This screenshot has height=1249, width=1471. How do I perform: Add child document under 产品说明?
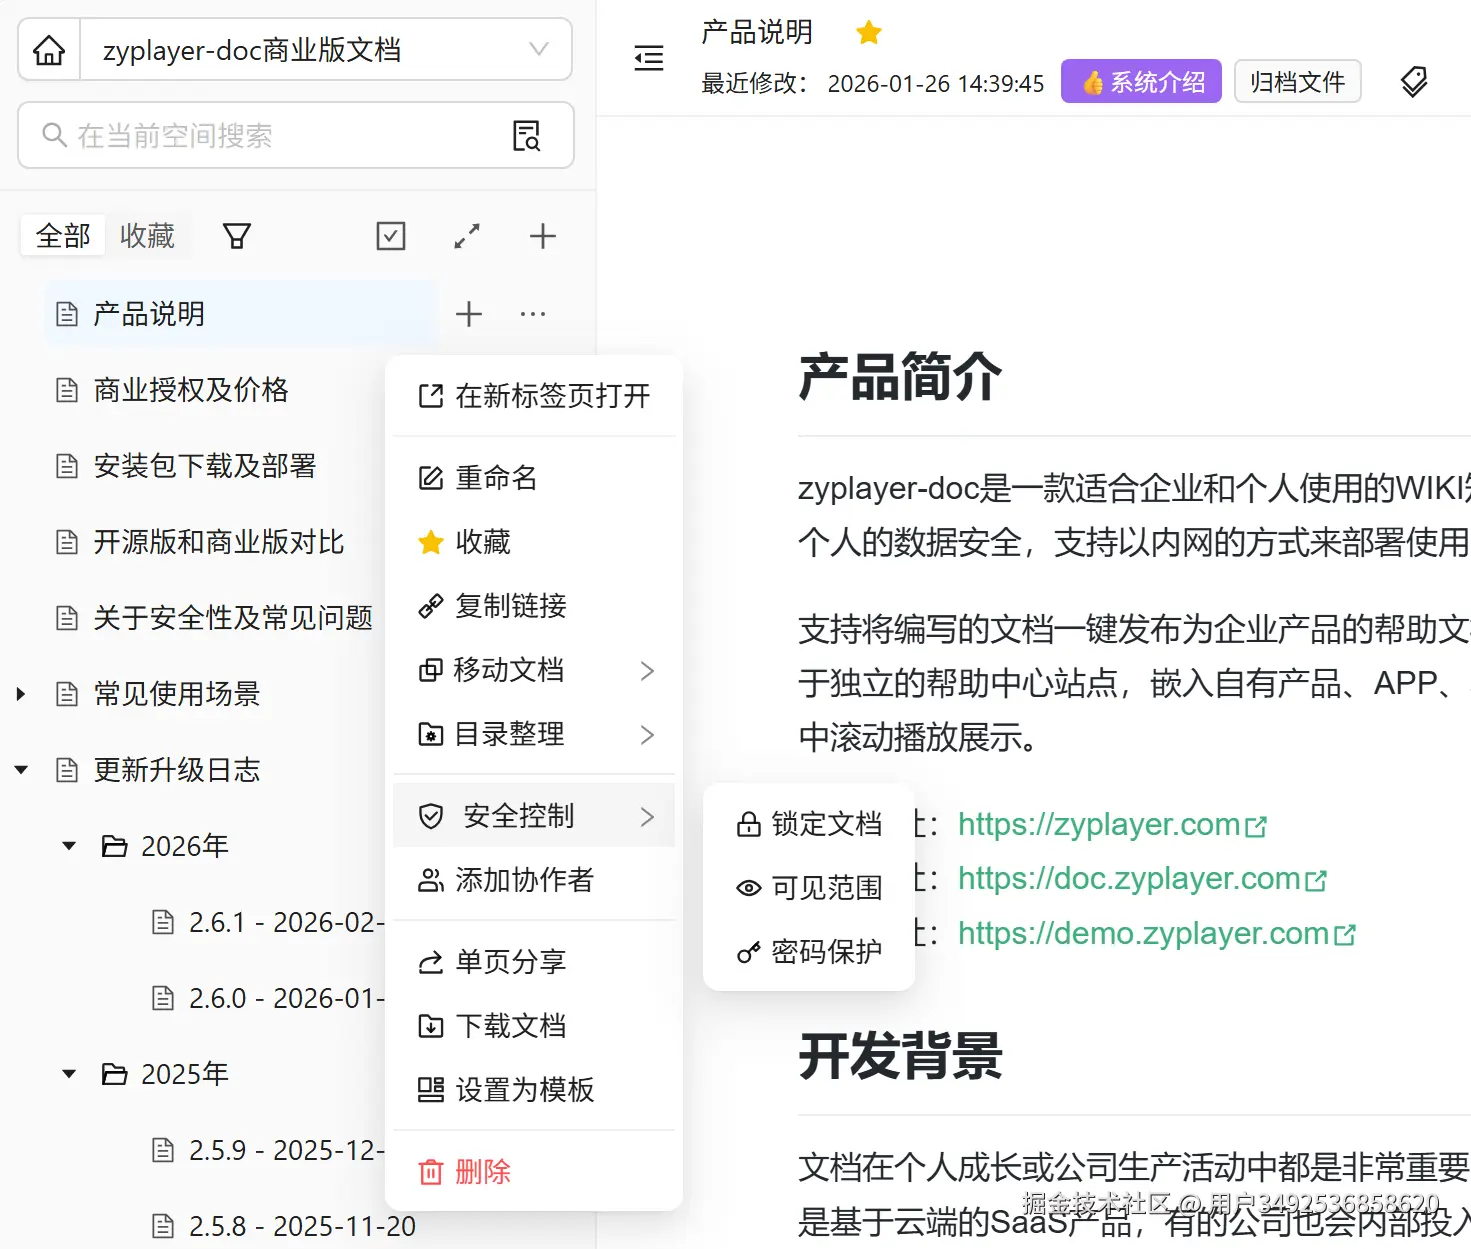click(469, 314)
